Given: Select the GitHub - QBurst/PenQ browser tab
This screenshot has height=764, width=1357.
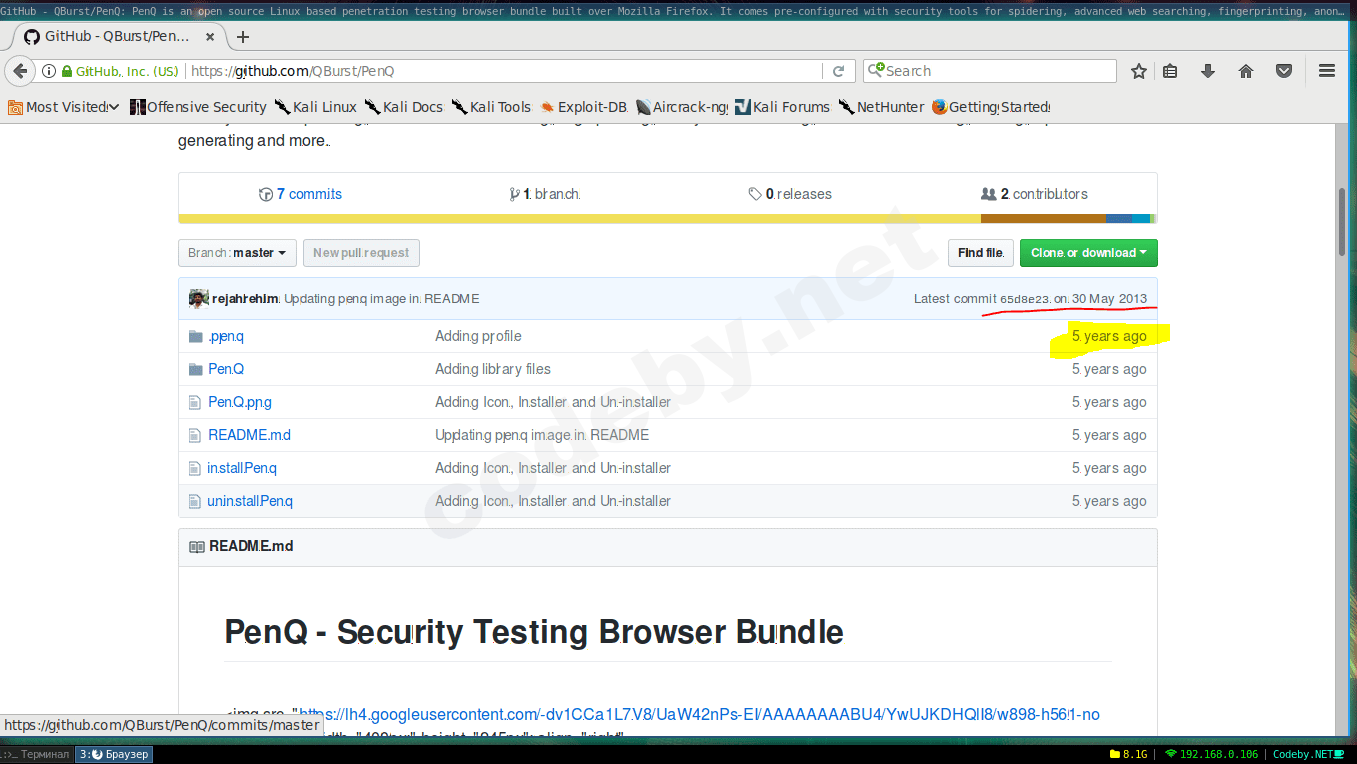Looking at the screenshot, I should point(119,37).
